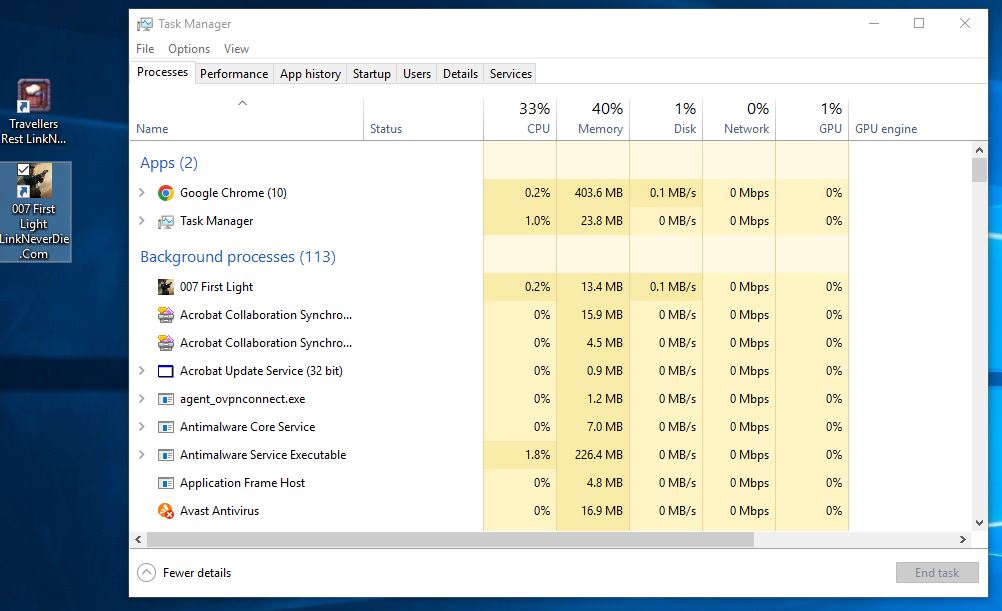Click the vertical scrollbar thumb
The width and height of the screenshot is (1002, 611).
pos(979,170)
